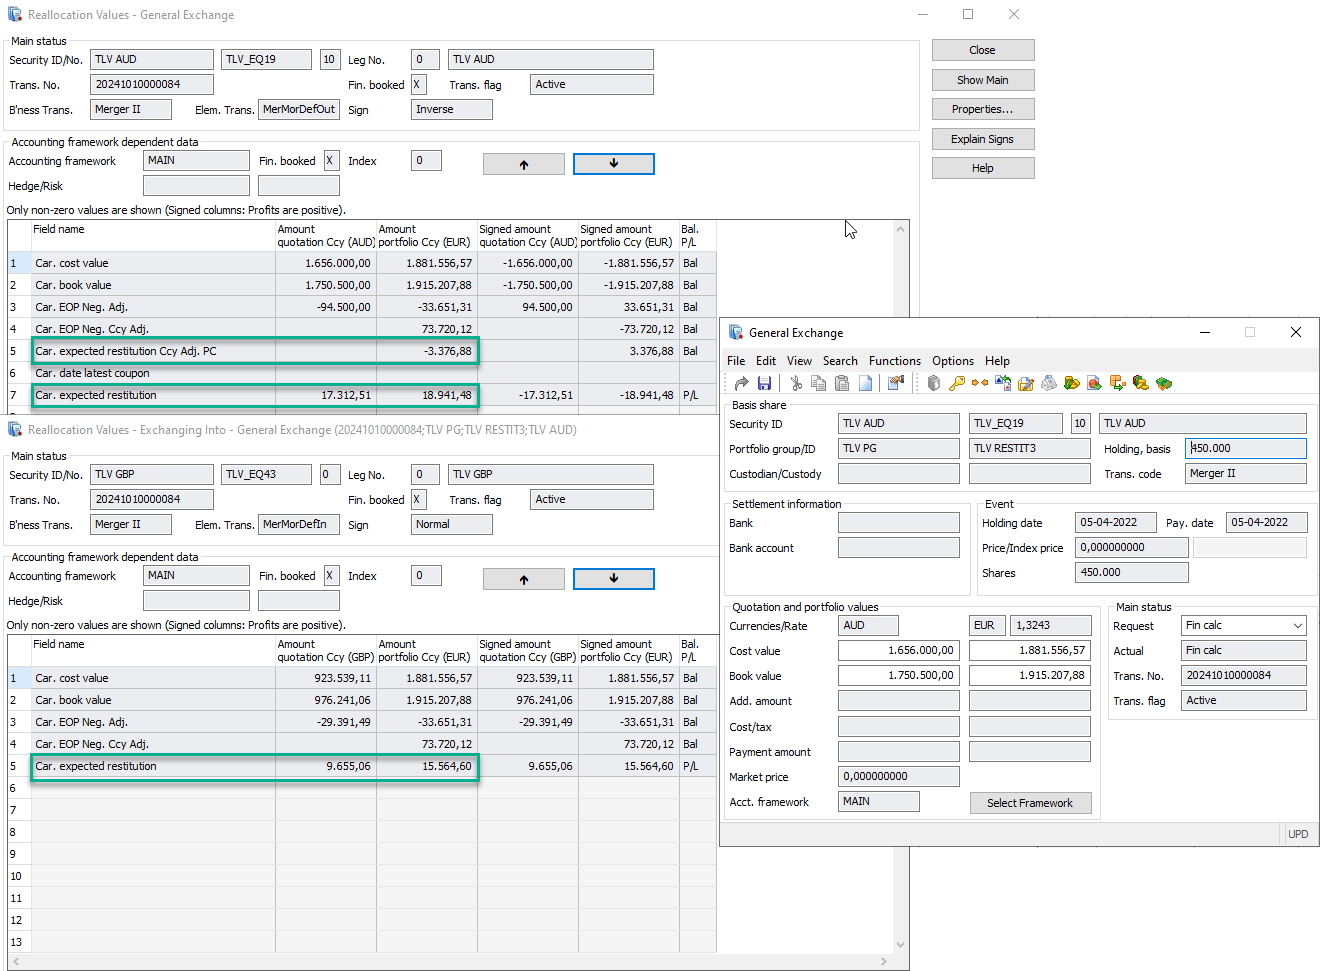The height and width of the screenshot is (971, 1320).
Task: Click the Show Main button
Action: pyautogui.click(x=983, y=80)
